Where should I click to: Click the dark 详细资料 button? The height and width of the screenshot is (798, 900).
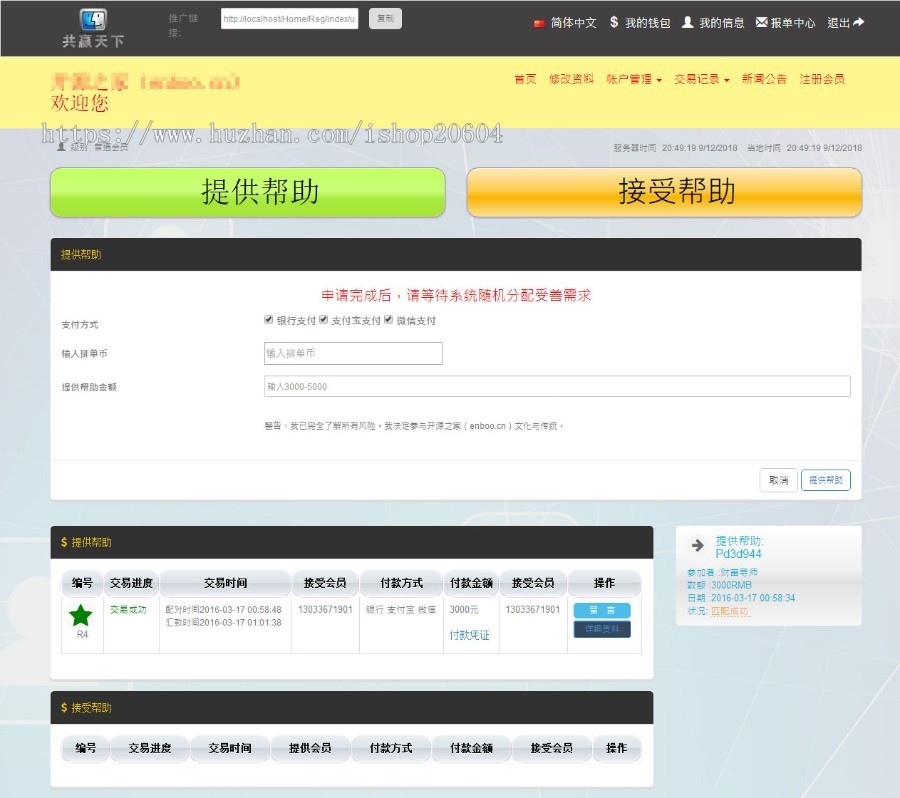tap(602, 629)
